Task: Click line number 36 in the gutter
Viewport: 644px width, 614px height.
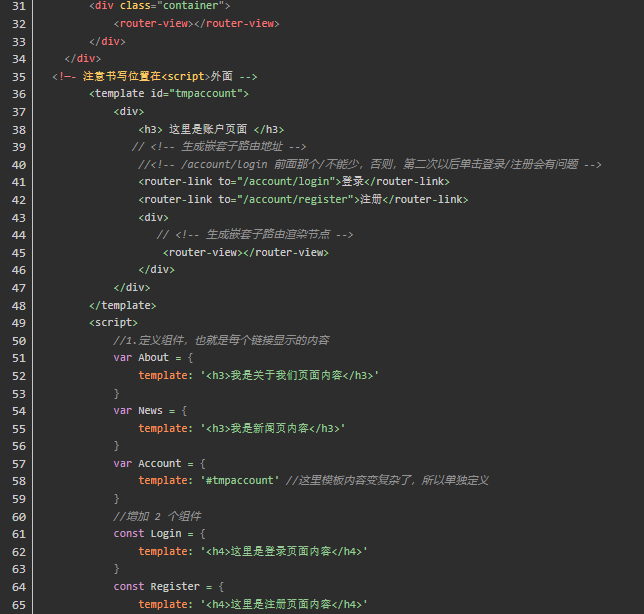Action: [18, 93]
